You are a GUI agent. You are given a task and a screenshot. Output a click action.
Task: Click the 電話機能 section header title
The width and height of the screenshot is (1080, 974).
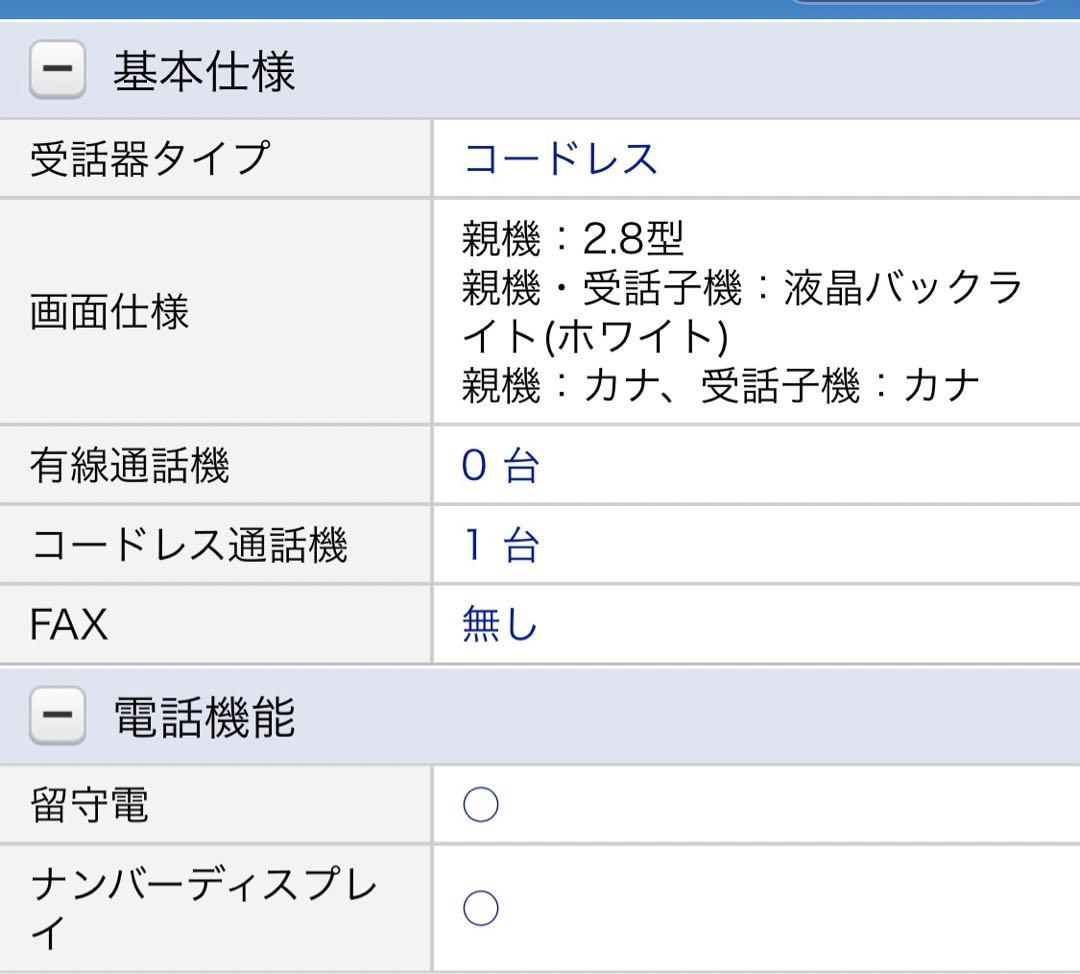pos(204,719)
